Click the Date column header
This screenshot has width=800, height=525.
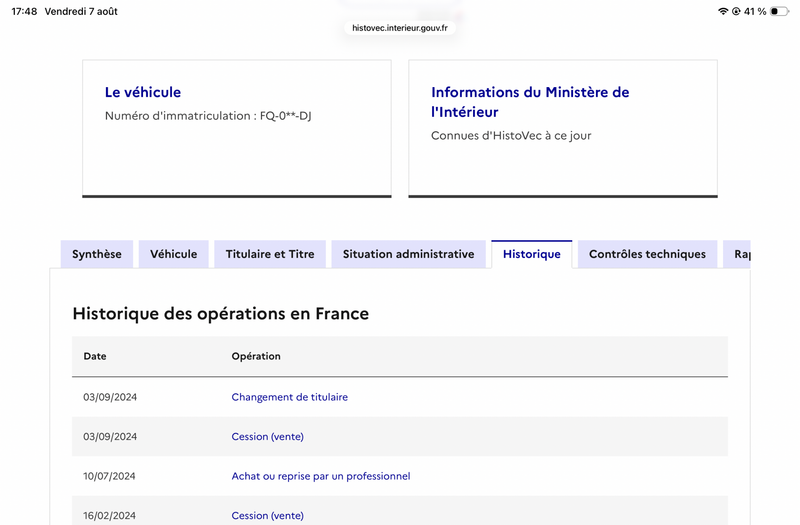pos(95,356)
